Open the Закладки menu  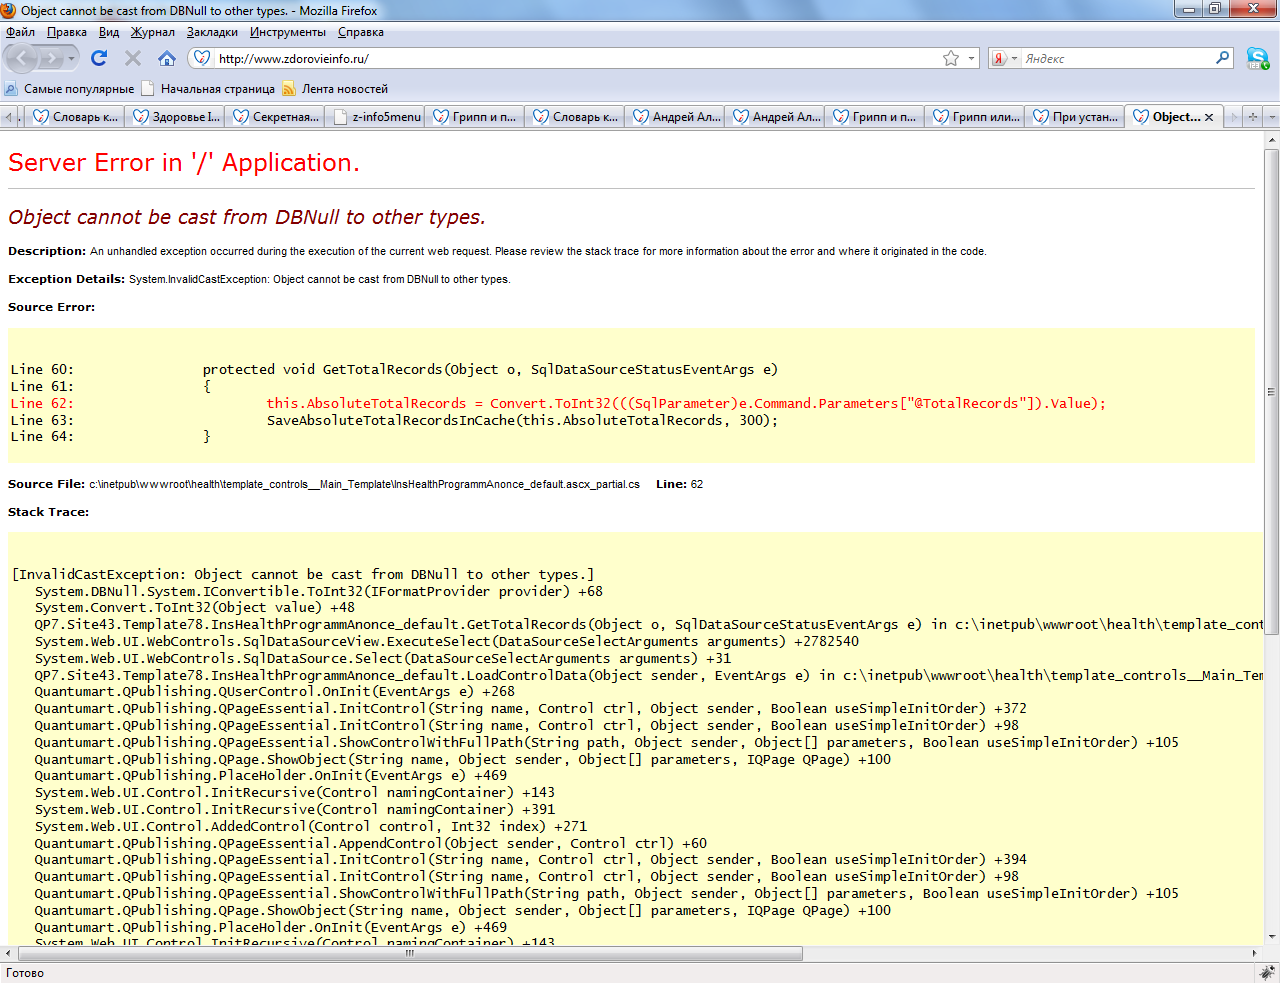pos(212,32)
